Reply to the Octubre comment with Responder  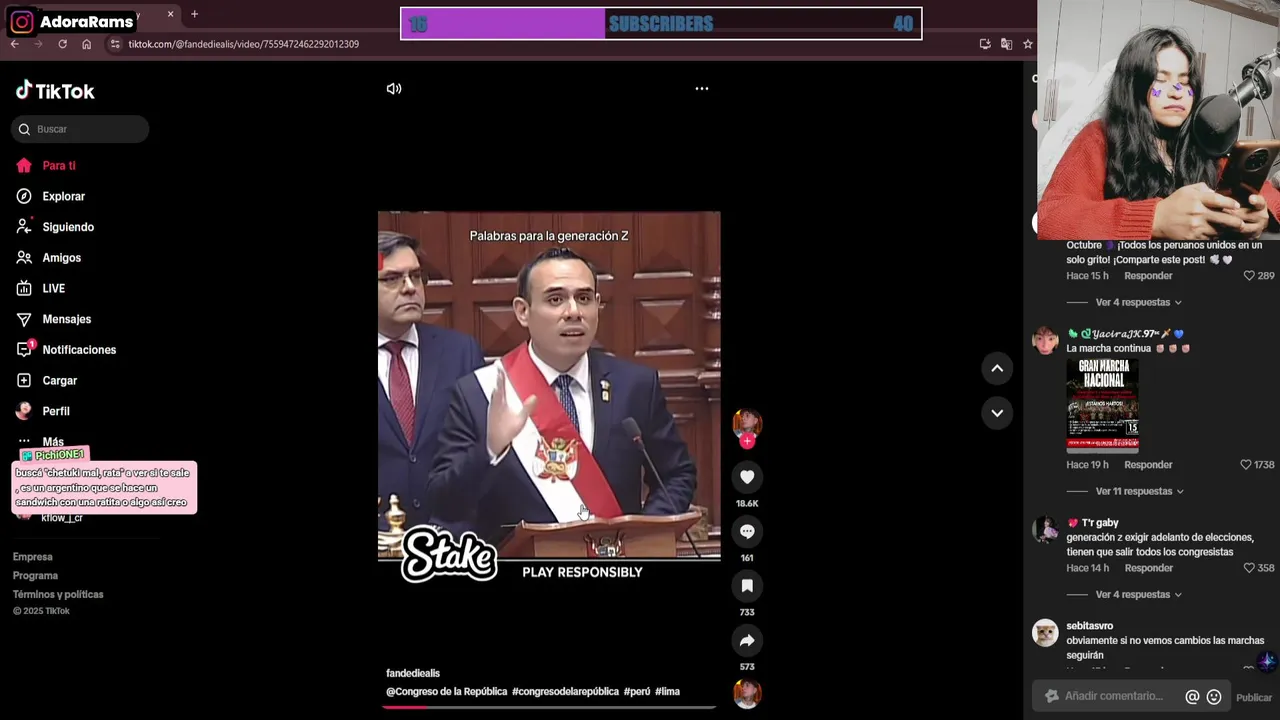1148,276
